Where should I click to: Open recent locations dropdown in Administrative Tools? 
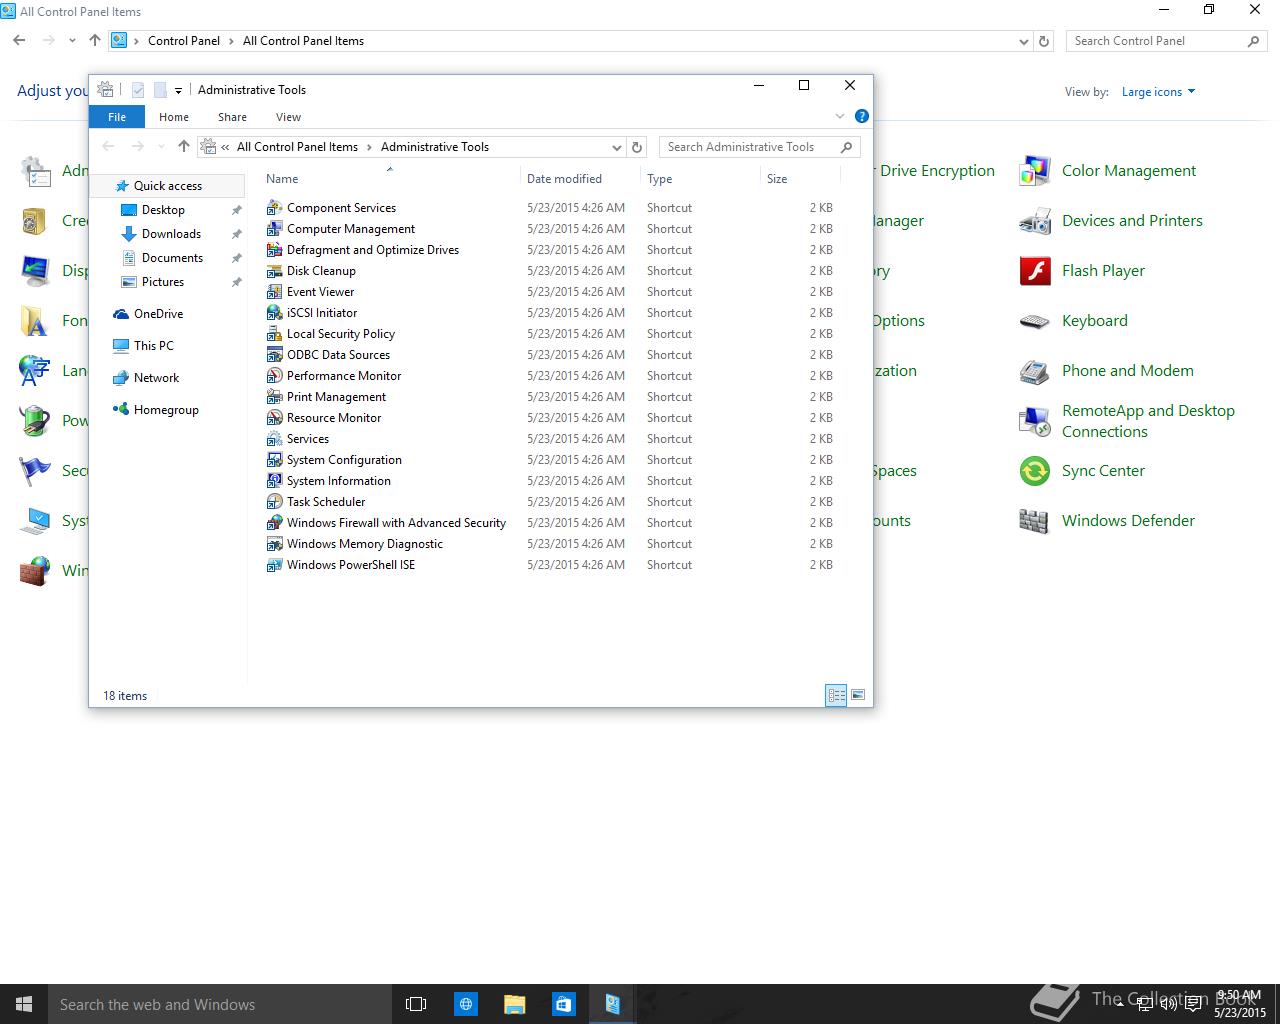pyautogui.click(x=161, y=147)
